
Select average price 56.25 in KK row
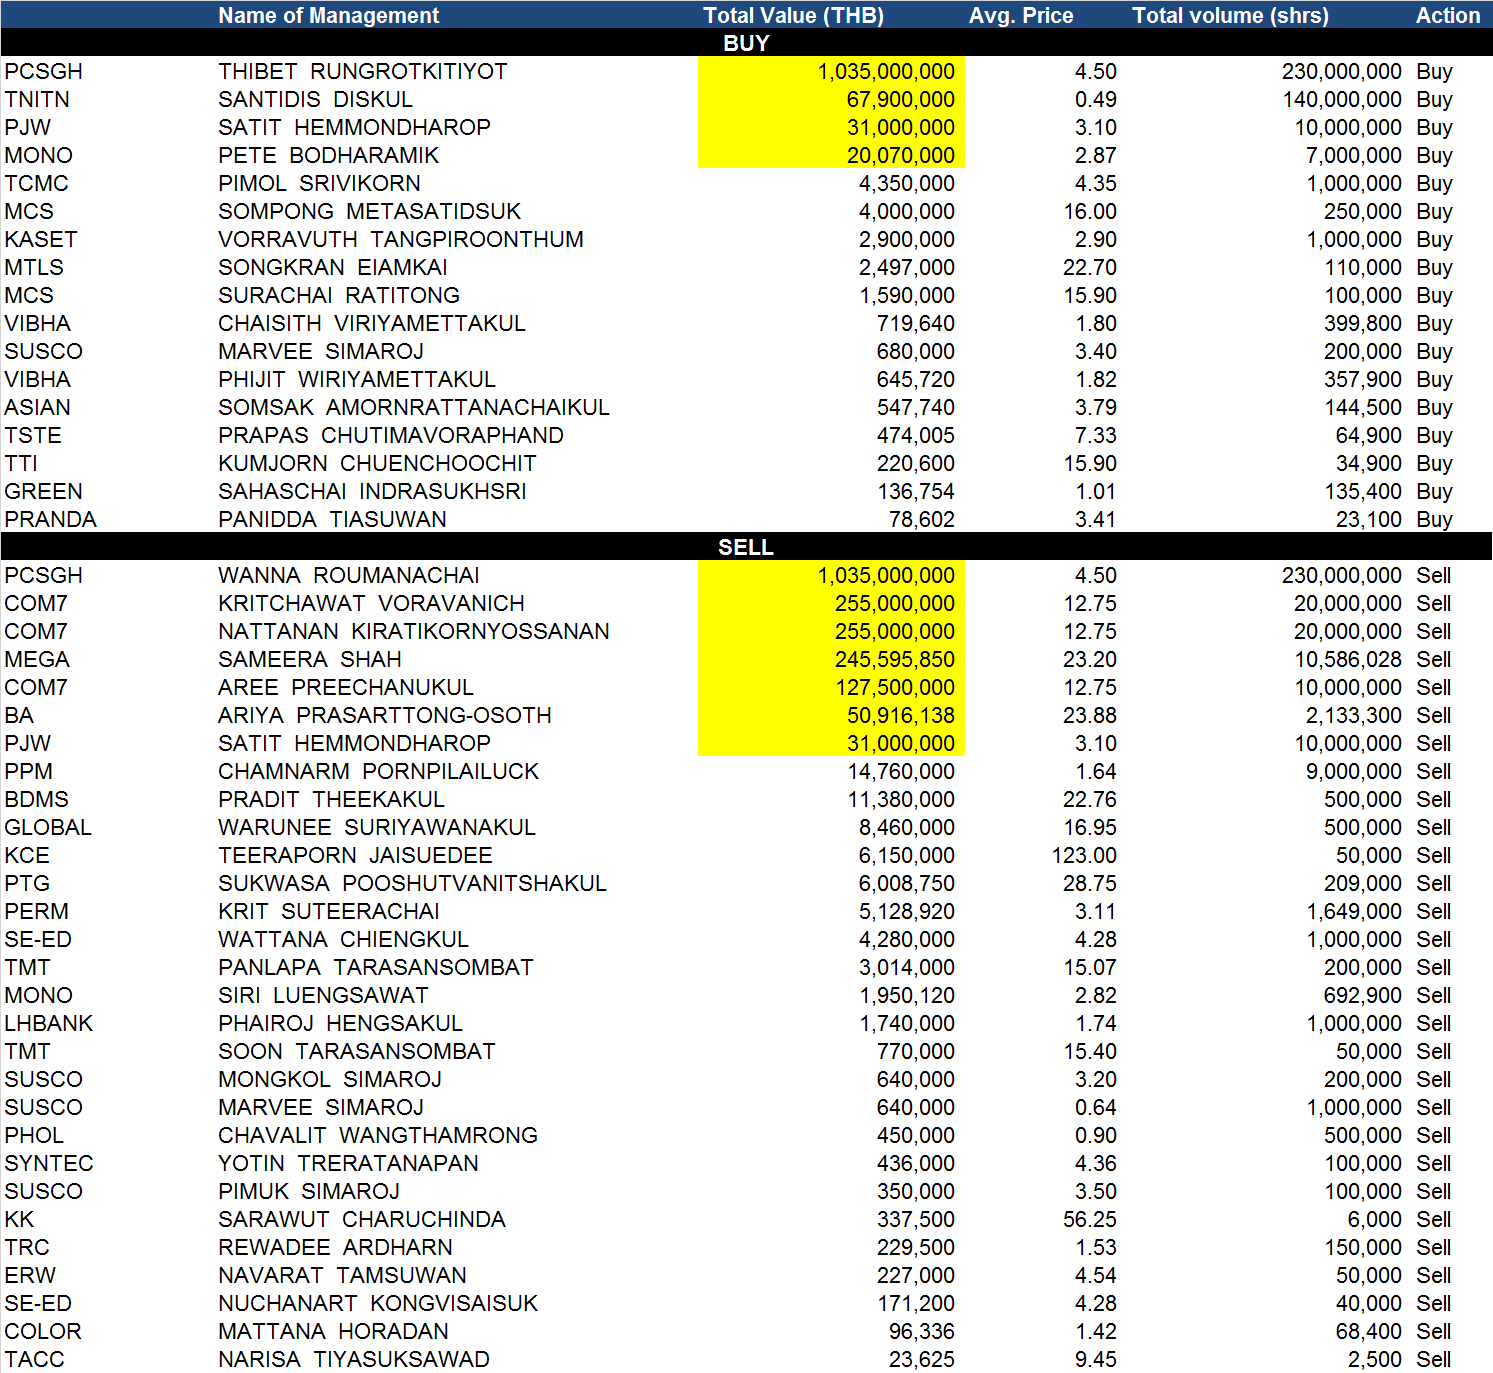point(1090,1219)
